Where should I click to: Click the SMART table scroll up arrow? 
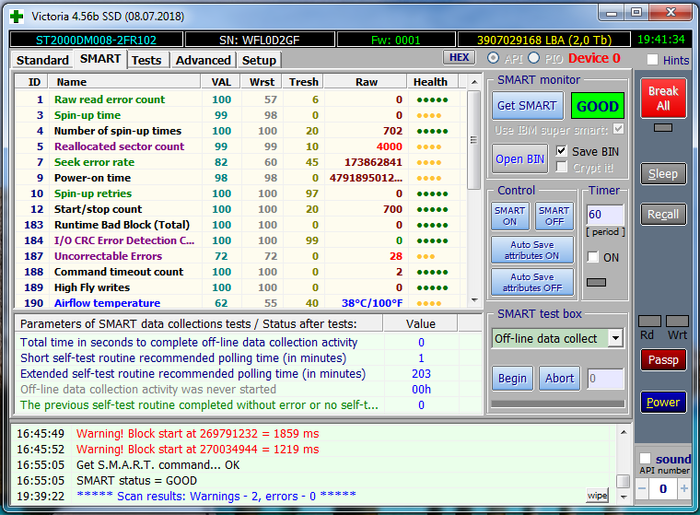[x=475, y=82]
